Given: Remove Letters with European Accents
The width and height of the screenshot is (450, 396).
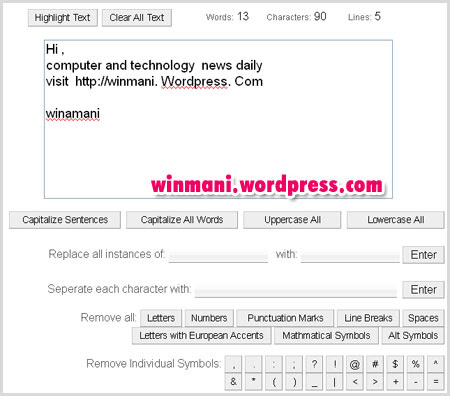Looking at the screenshot, I should tap(201, 335).
